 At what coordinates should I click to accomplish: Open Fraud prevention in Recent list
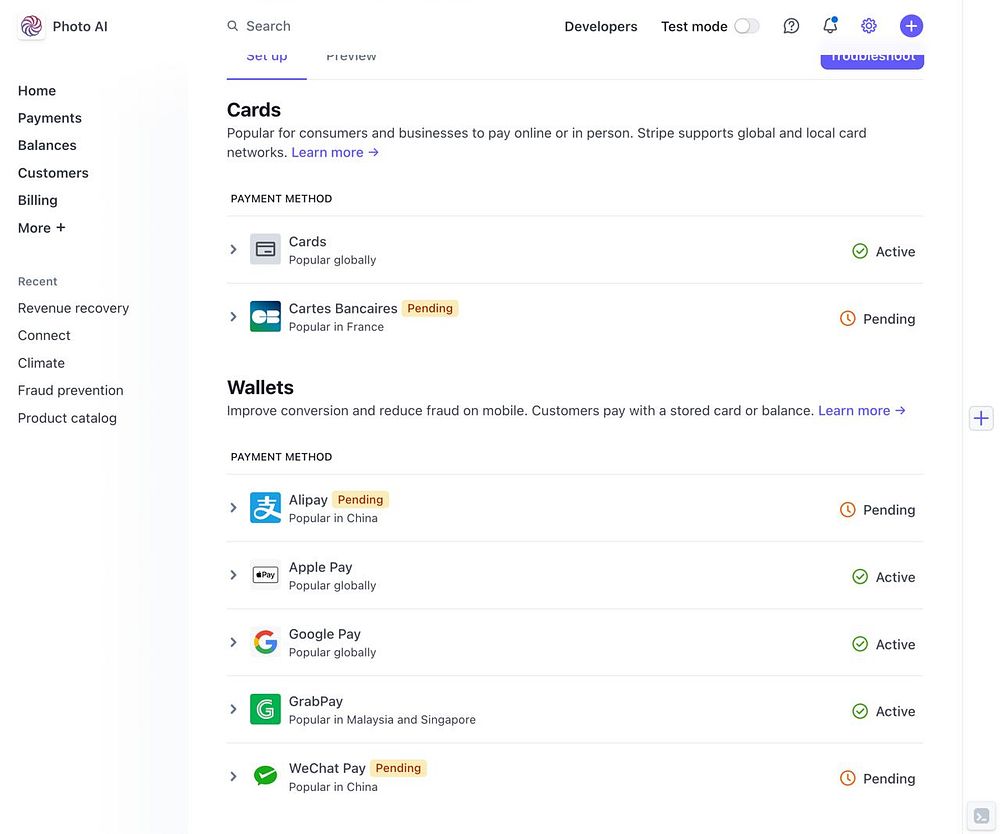tap(71, 390)
